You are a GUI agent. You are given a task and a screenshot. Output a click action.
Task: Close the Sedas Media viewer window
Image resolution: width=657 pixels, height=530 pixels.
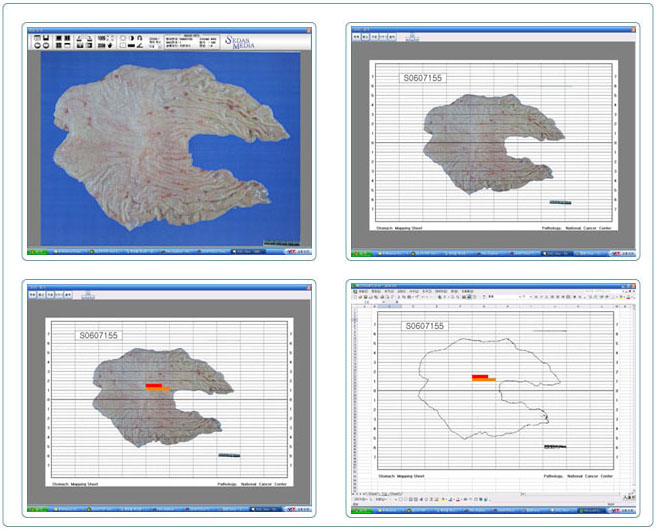(309, 30)
